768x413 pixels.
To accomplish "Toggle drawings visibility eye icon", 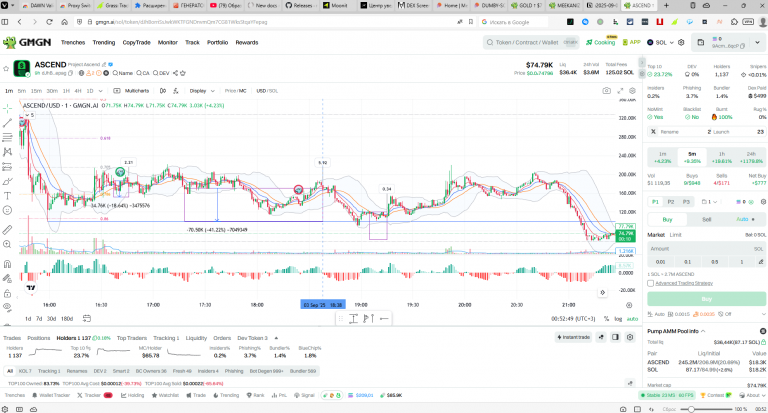I will coord(7,307).
